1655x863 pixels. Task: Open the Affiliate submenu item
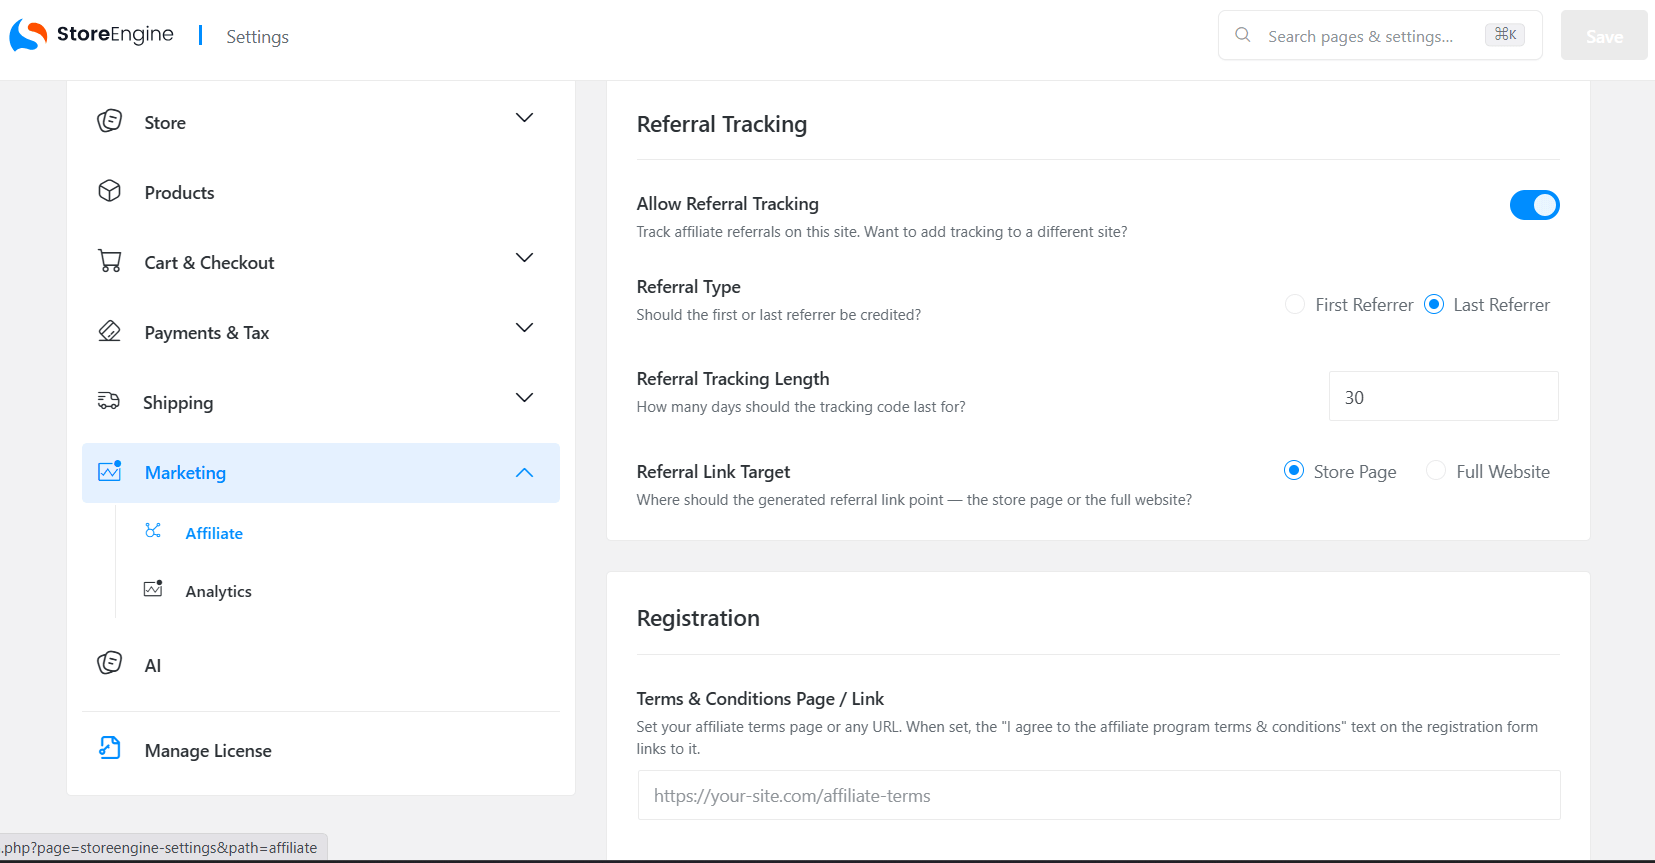[214, 533]
